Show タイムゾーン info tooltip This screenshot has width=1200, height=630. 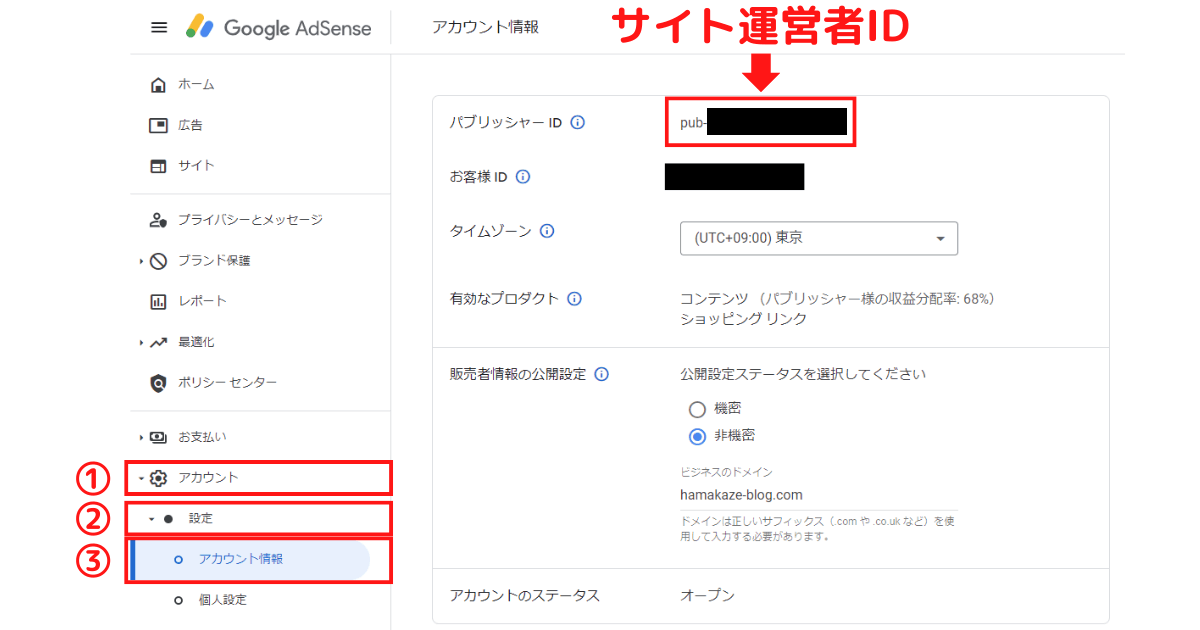tap(546, 230)
